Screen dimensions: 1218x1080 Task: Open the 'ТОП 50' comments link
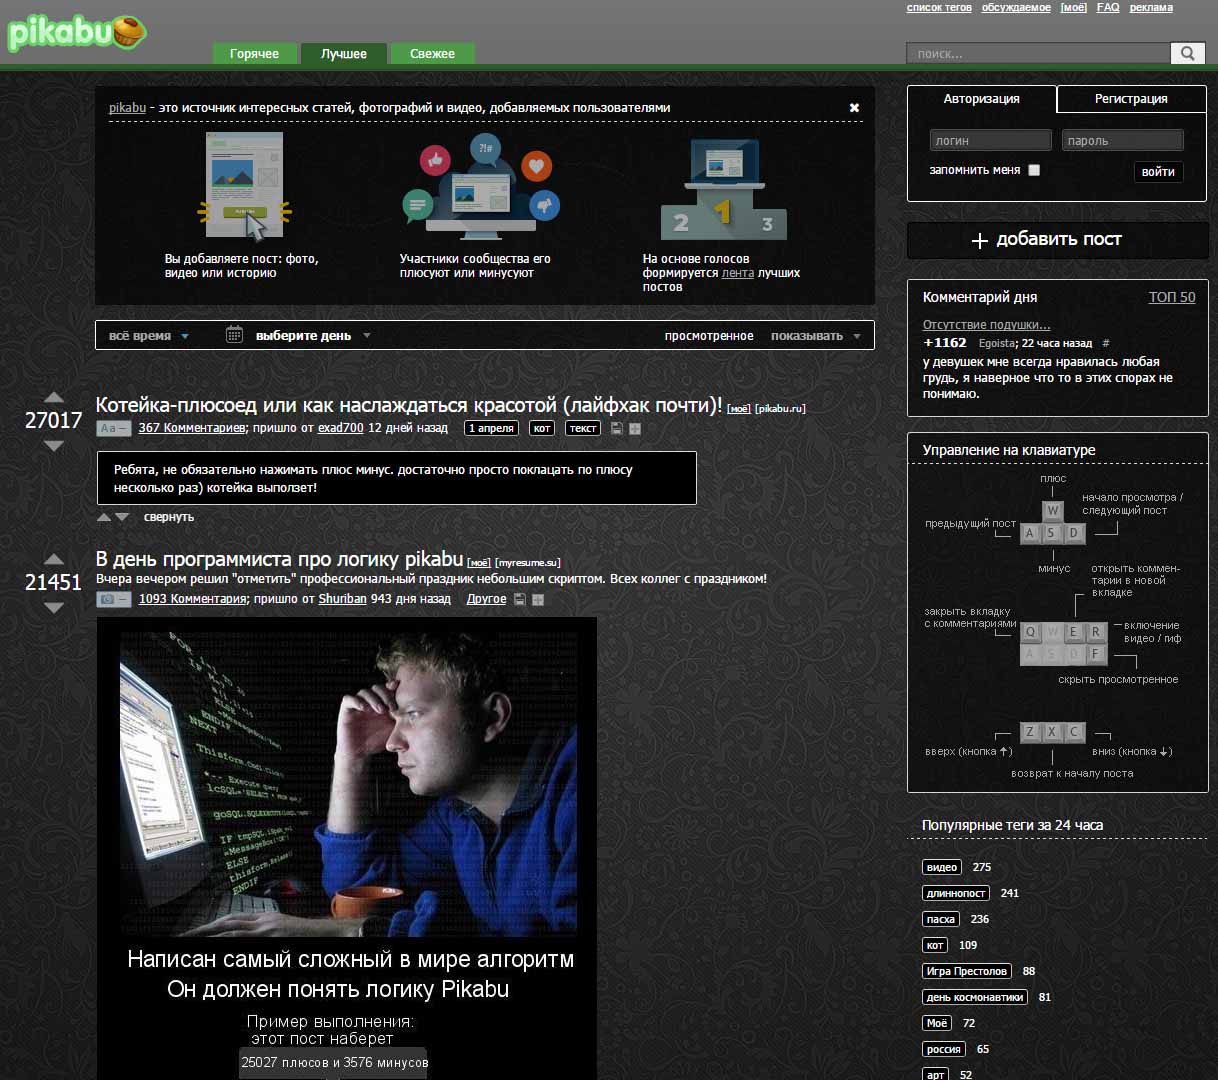pyautogui.click(x=1172, y=297)
